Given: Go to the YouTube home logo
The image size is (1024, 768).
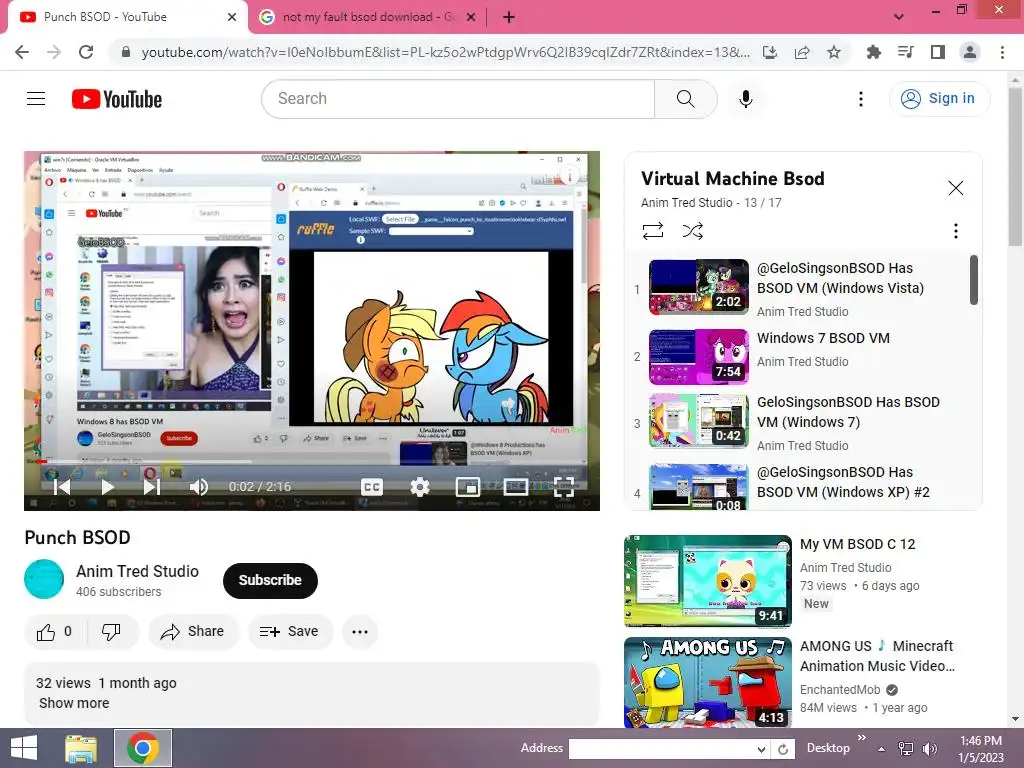Looking at the screenshot, I should pos(117,99).
